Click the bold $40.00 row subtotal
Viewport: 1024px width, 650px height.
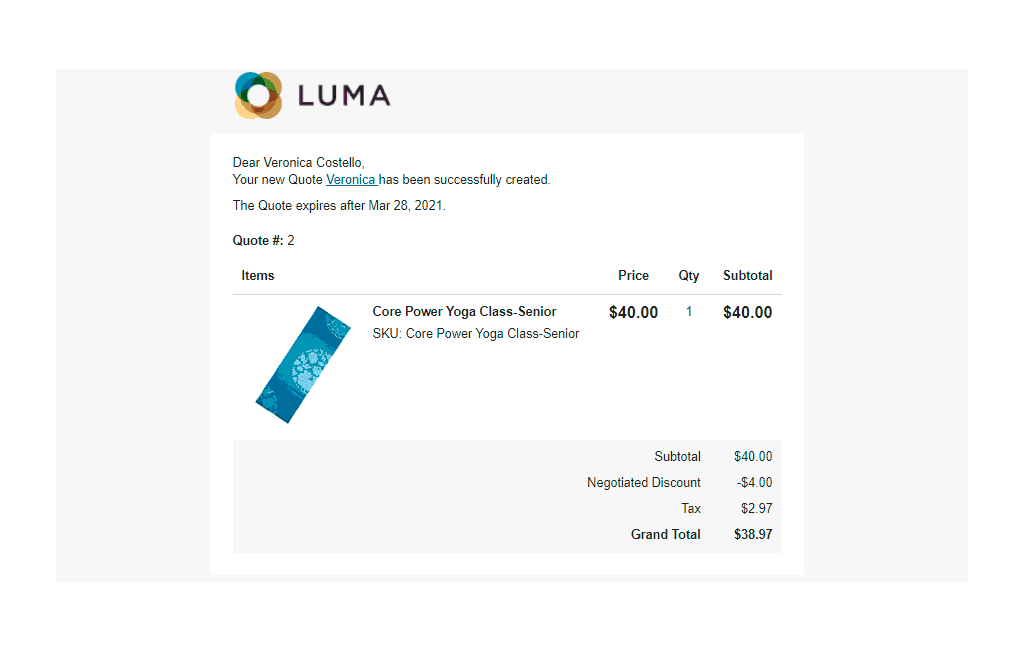tap(747, 312)
